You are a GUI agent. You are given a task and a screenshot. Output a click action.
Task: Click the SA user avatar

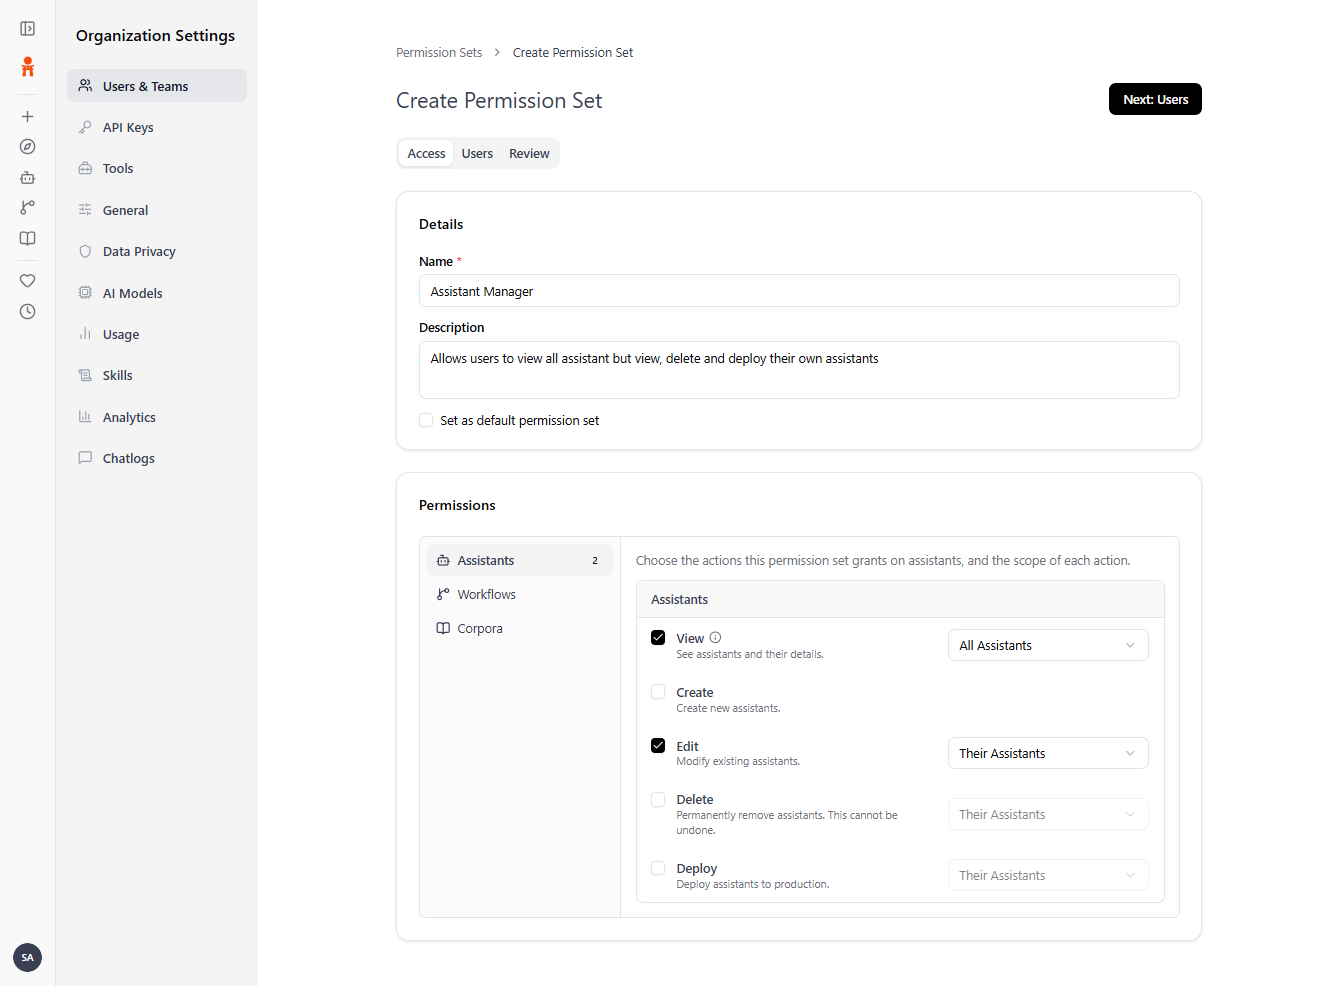(28, 957)
